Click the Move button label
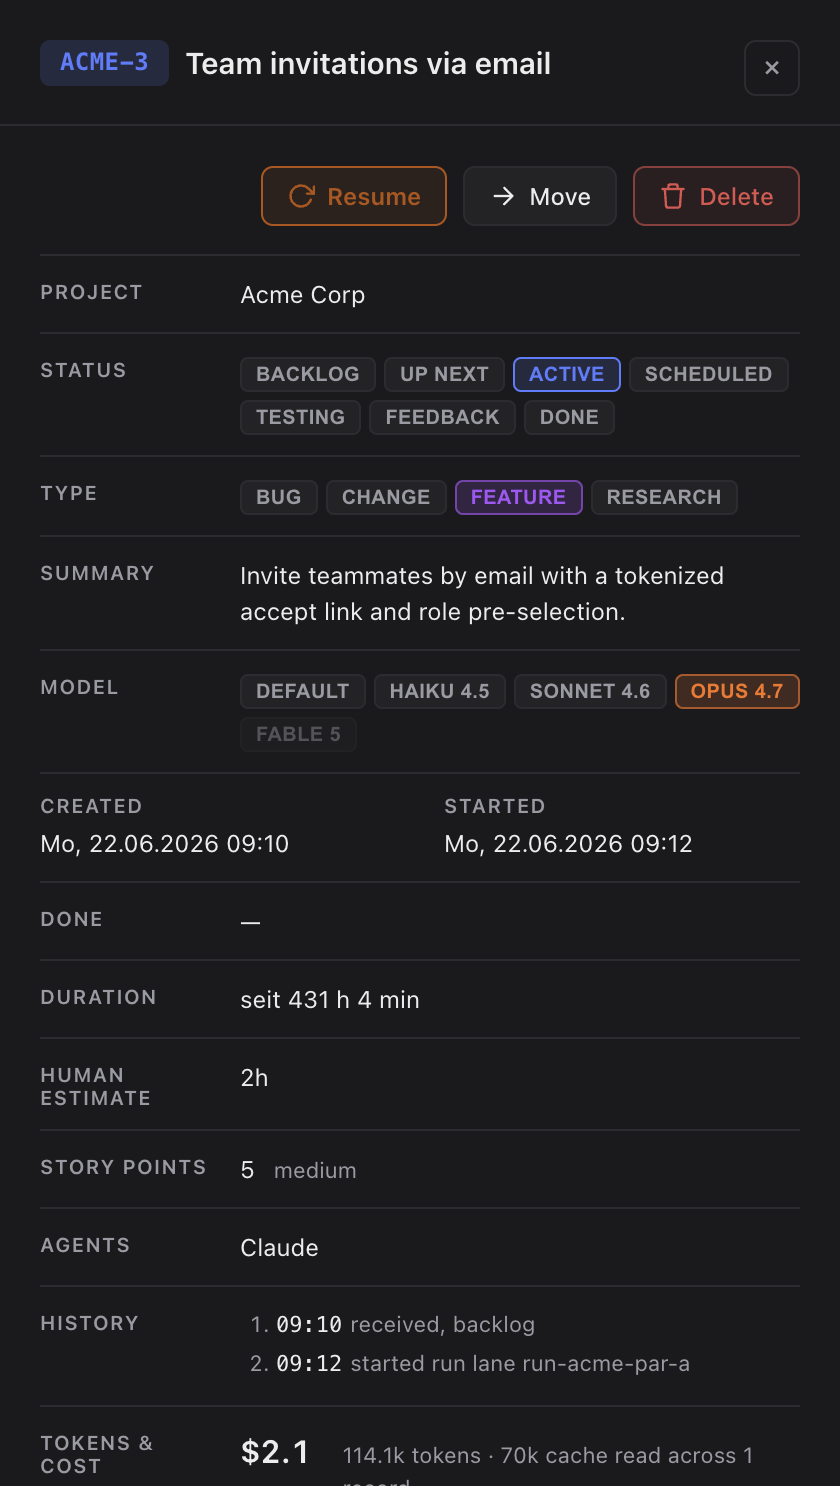840x1486 pixels. [560, 197]
